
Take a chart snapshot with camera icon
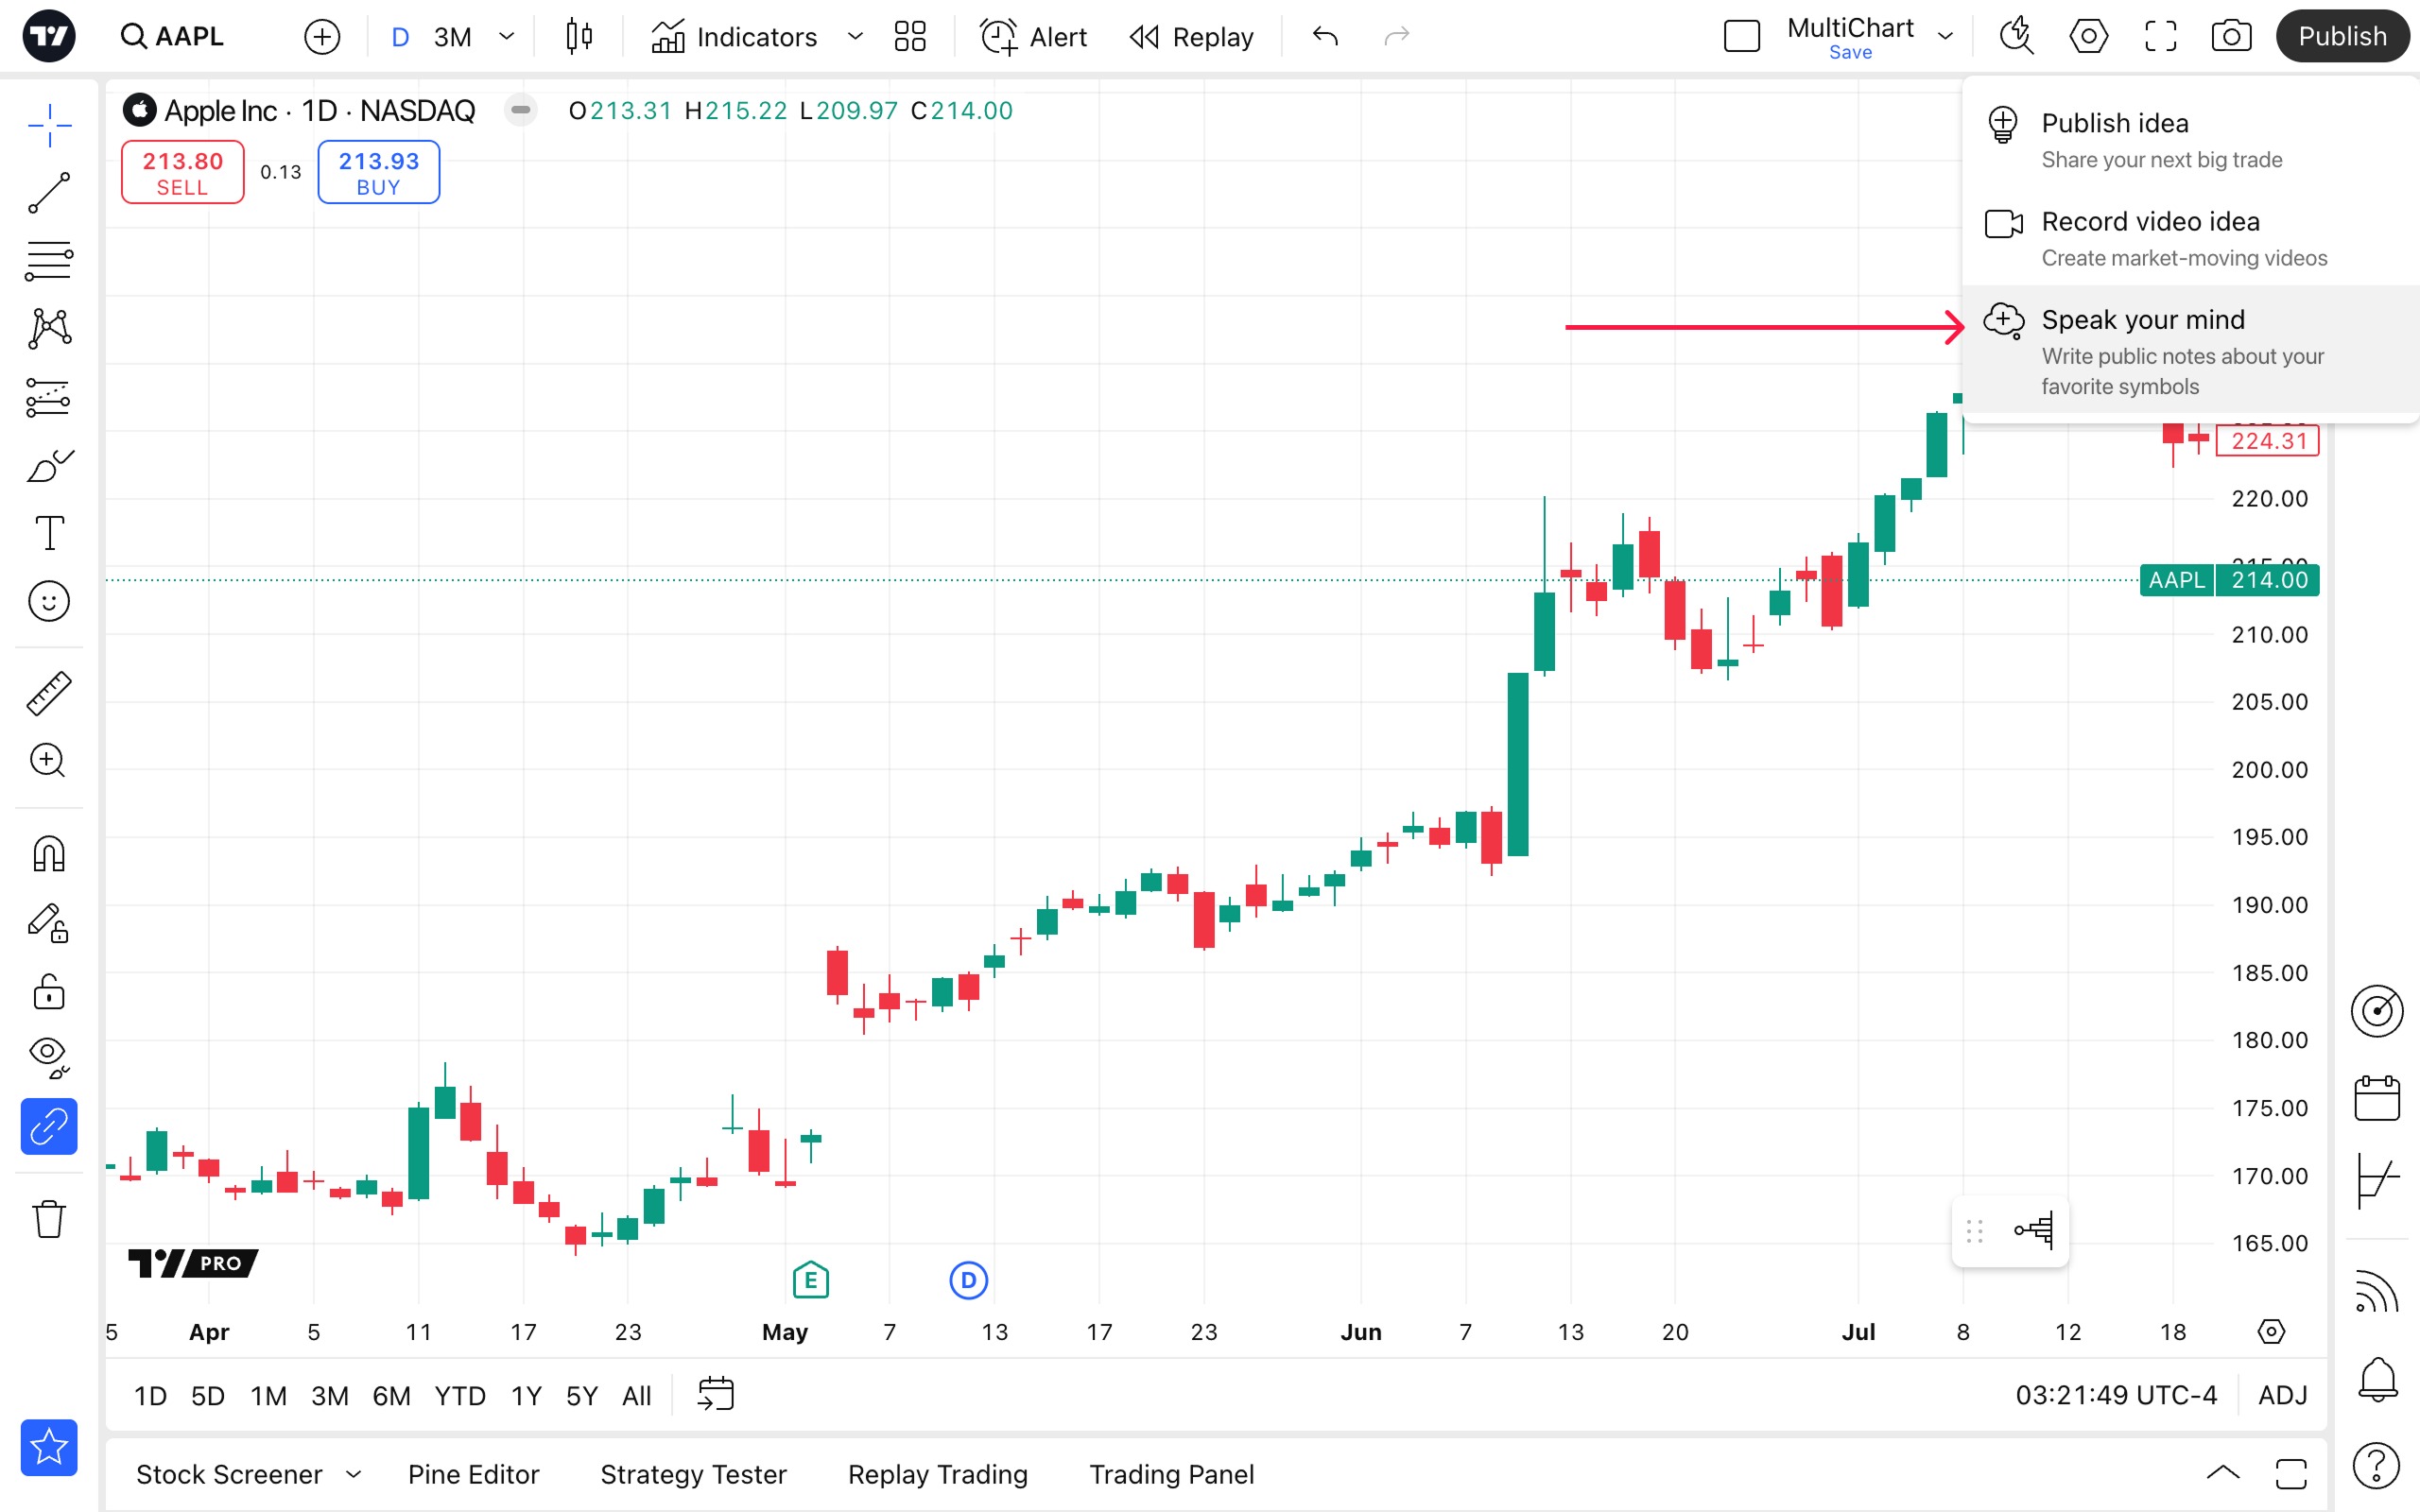tap(2230, 37)
